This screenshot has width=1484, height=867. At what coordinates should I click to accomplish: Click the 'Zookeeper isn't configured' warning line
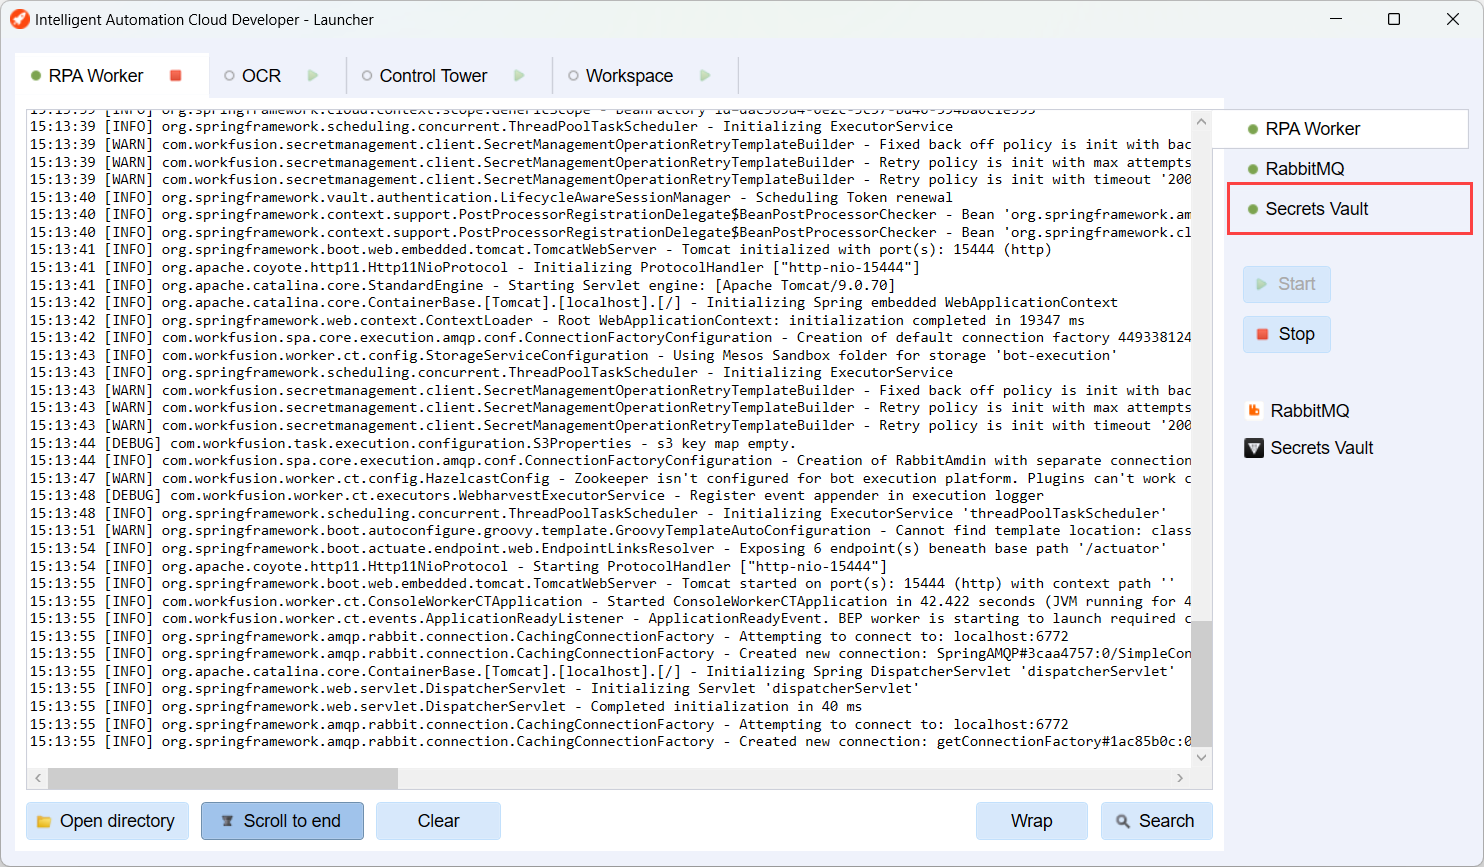[610, 478]
